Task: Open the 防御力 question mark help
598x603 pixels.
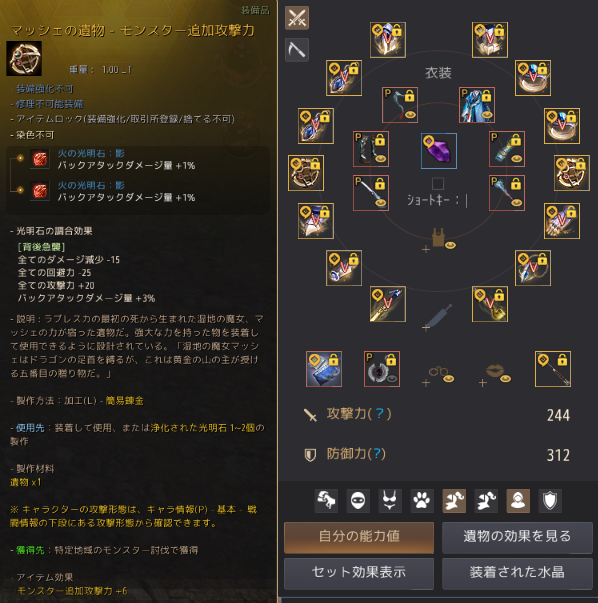Action: (377, 454)
